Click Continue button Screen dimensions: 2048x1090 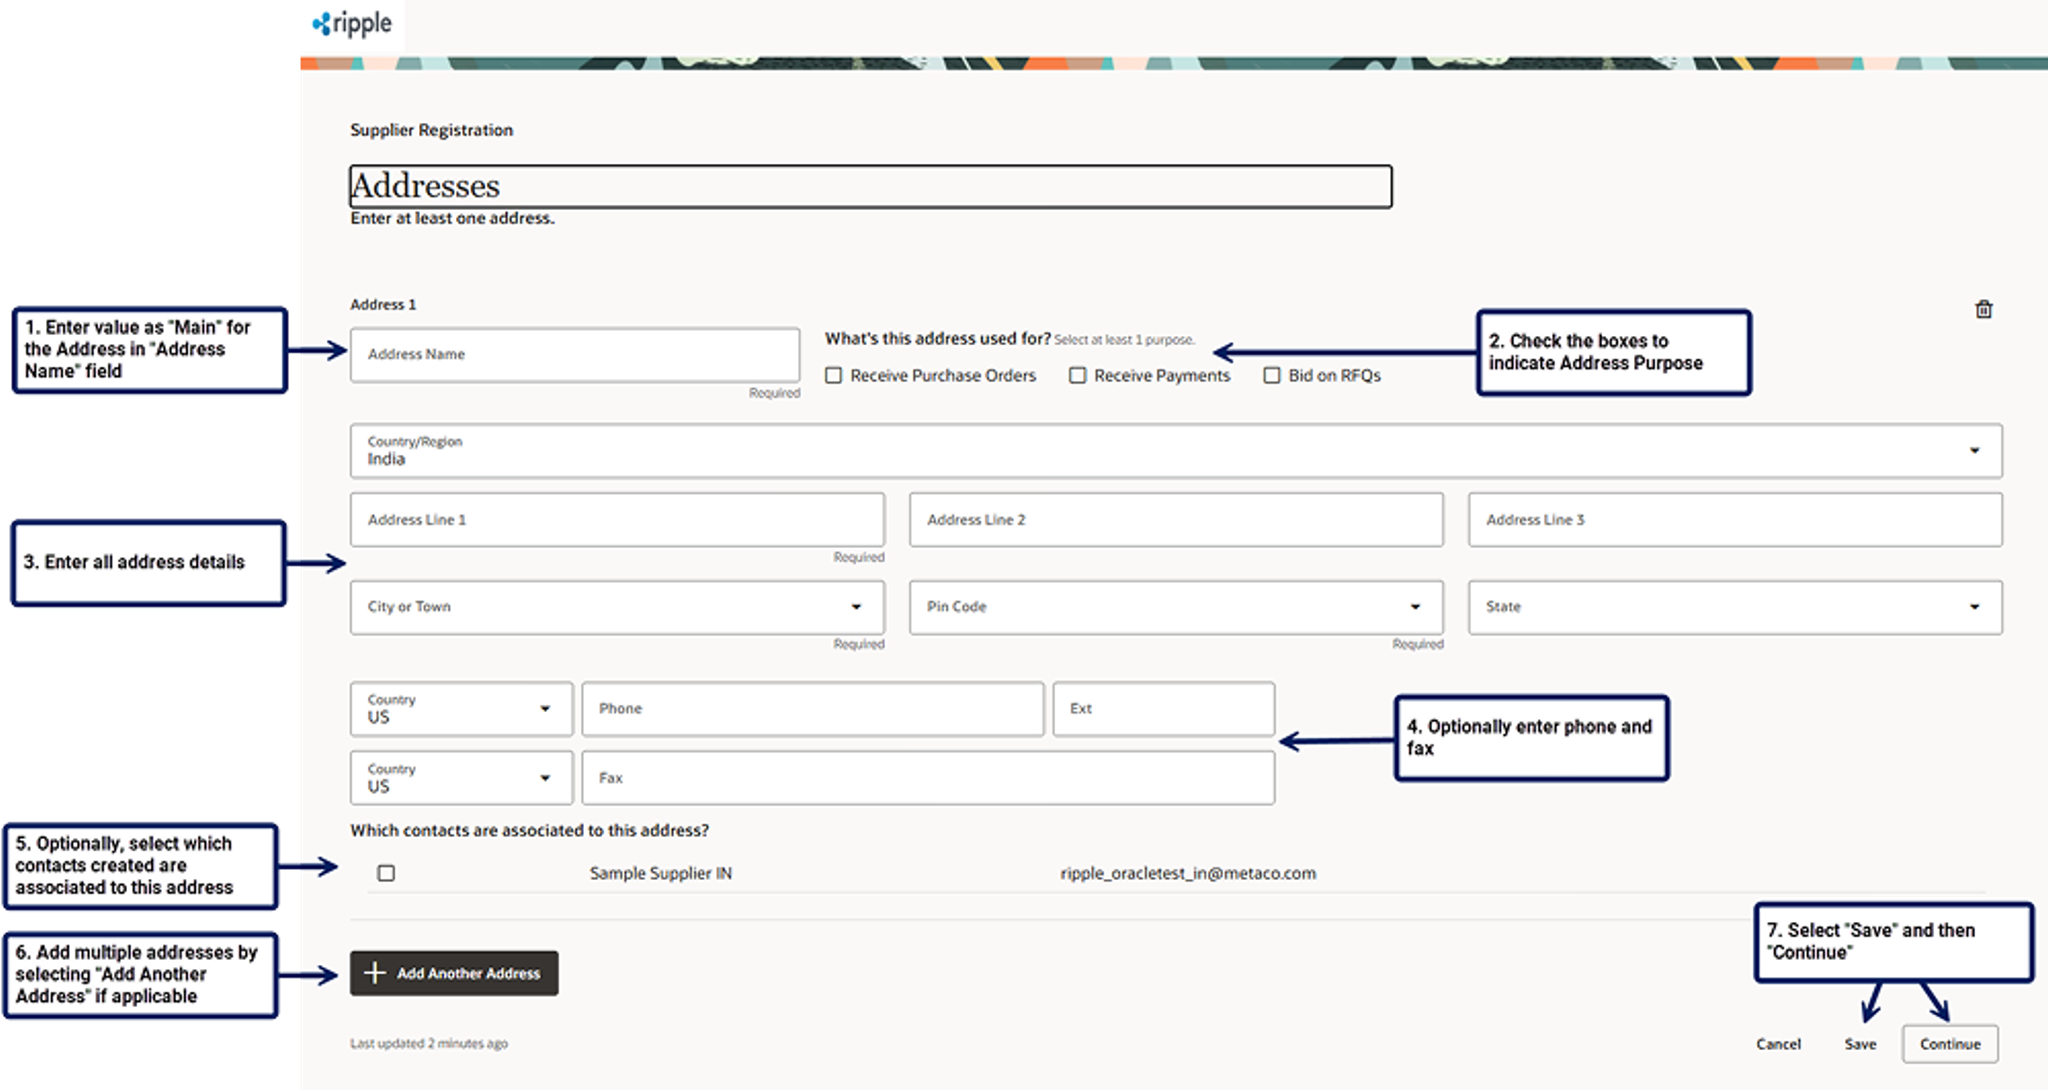pos(1950,1044)
